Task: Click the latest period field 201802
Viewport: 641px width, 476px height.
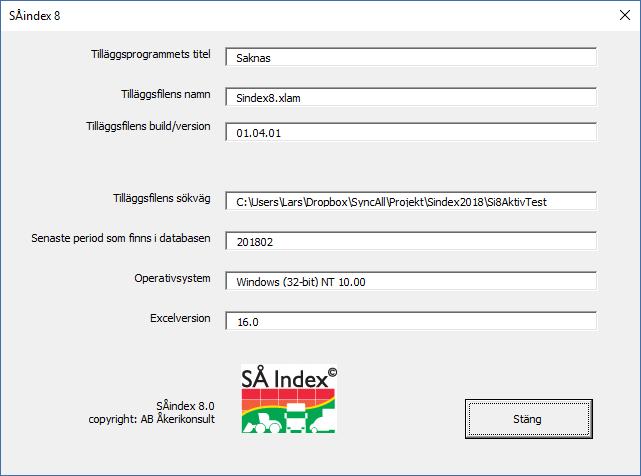Action: (x=411, y=241)
